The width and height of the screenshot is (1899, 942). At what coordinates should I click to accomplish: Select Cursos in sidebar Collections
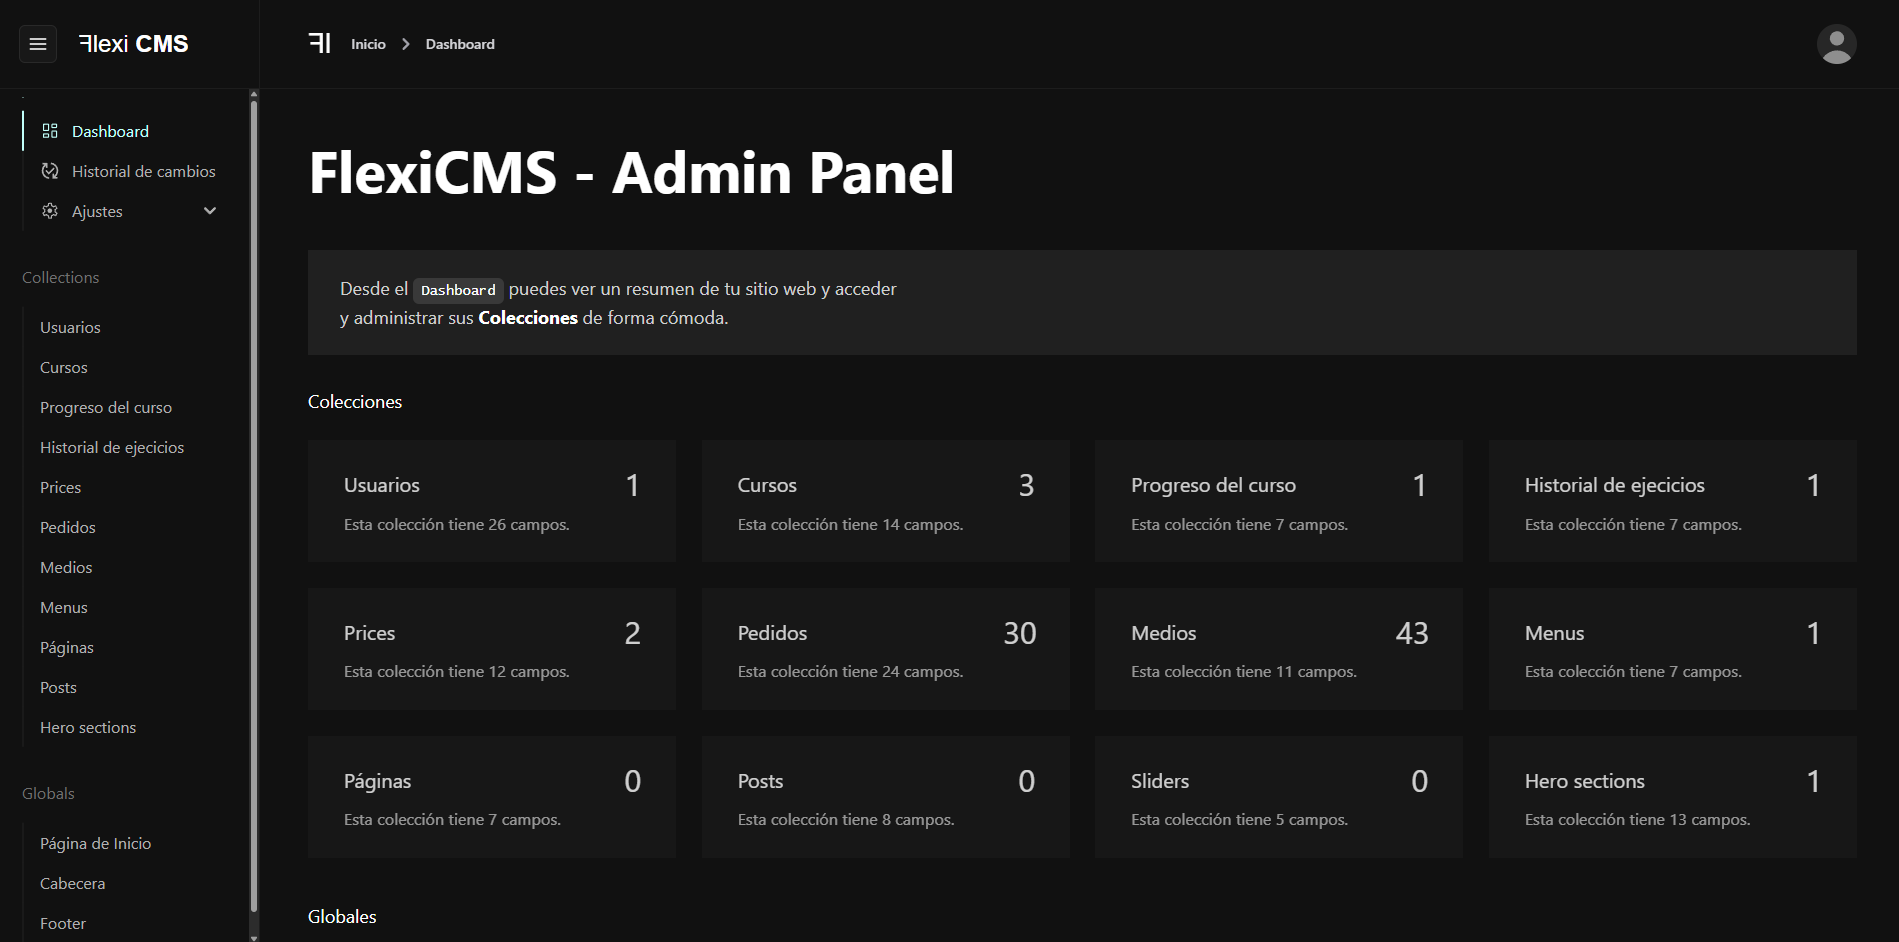pos(64,367)
